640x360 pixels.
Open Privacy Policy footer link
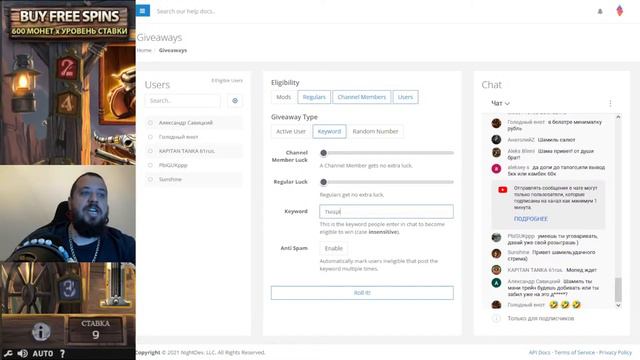pos(615,352)
